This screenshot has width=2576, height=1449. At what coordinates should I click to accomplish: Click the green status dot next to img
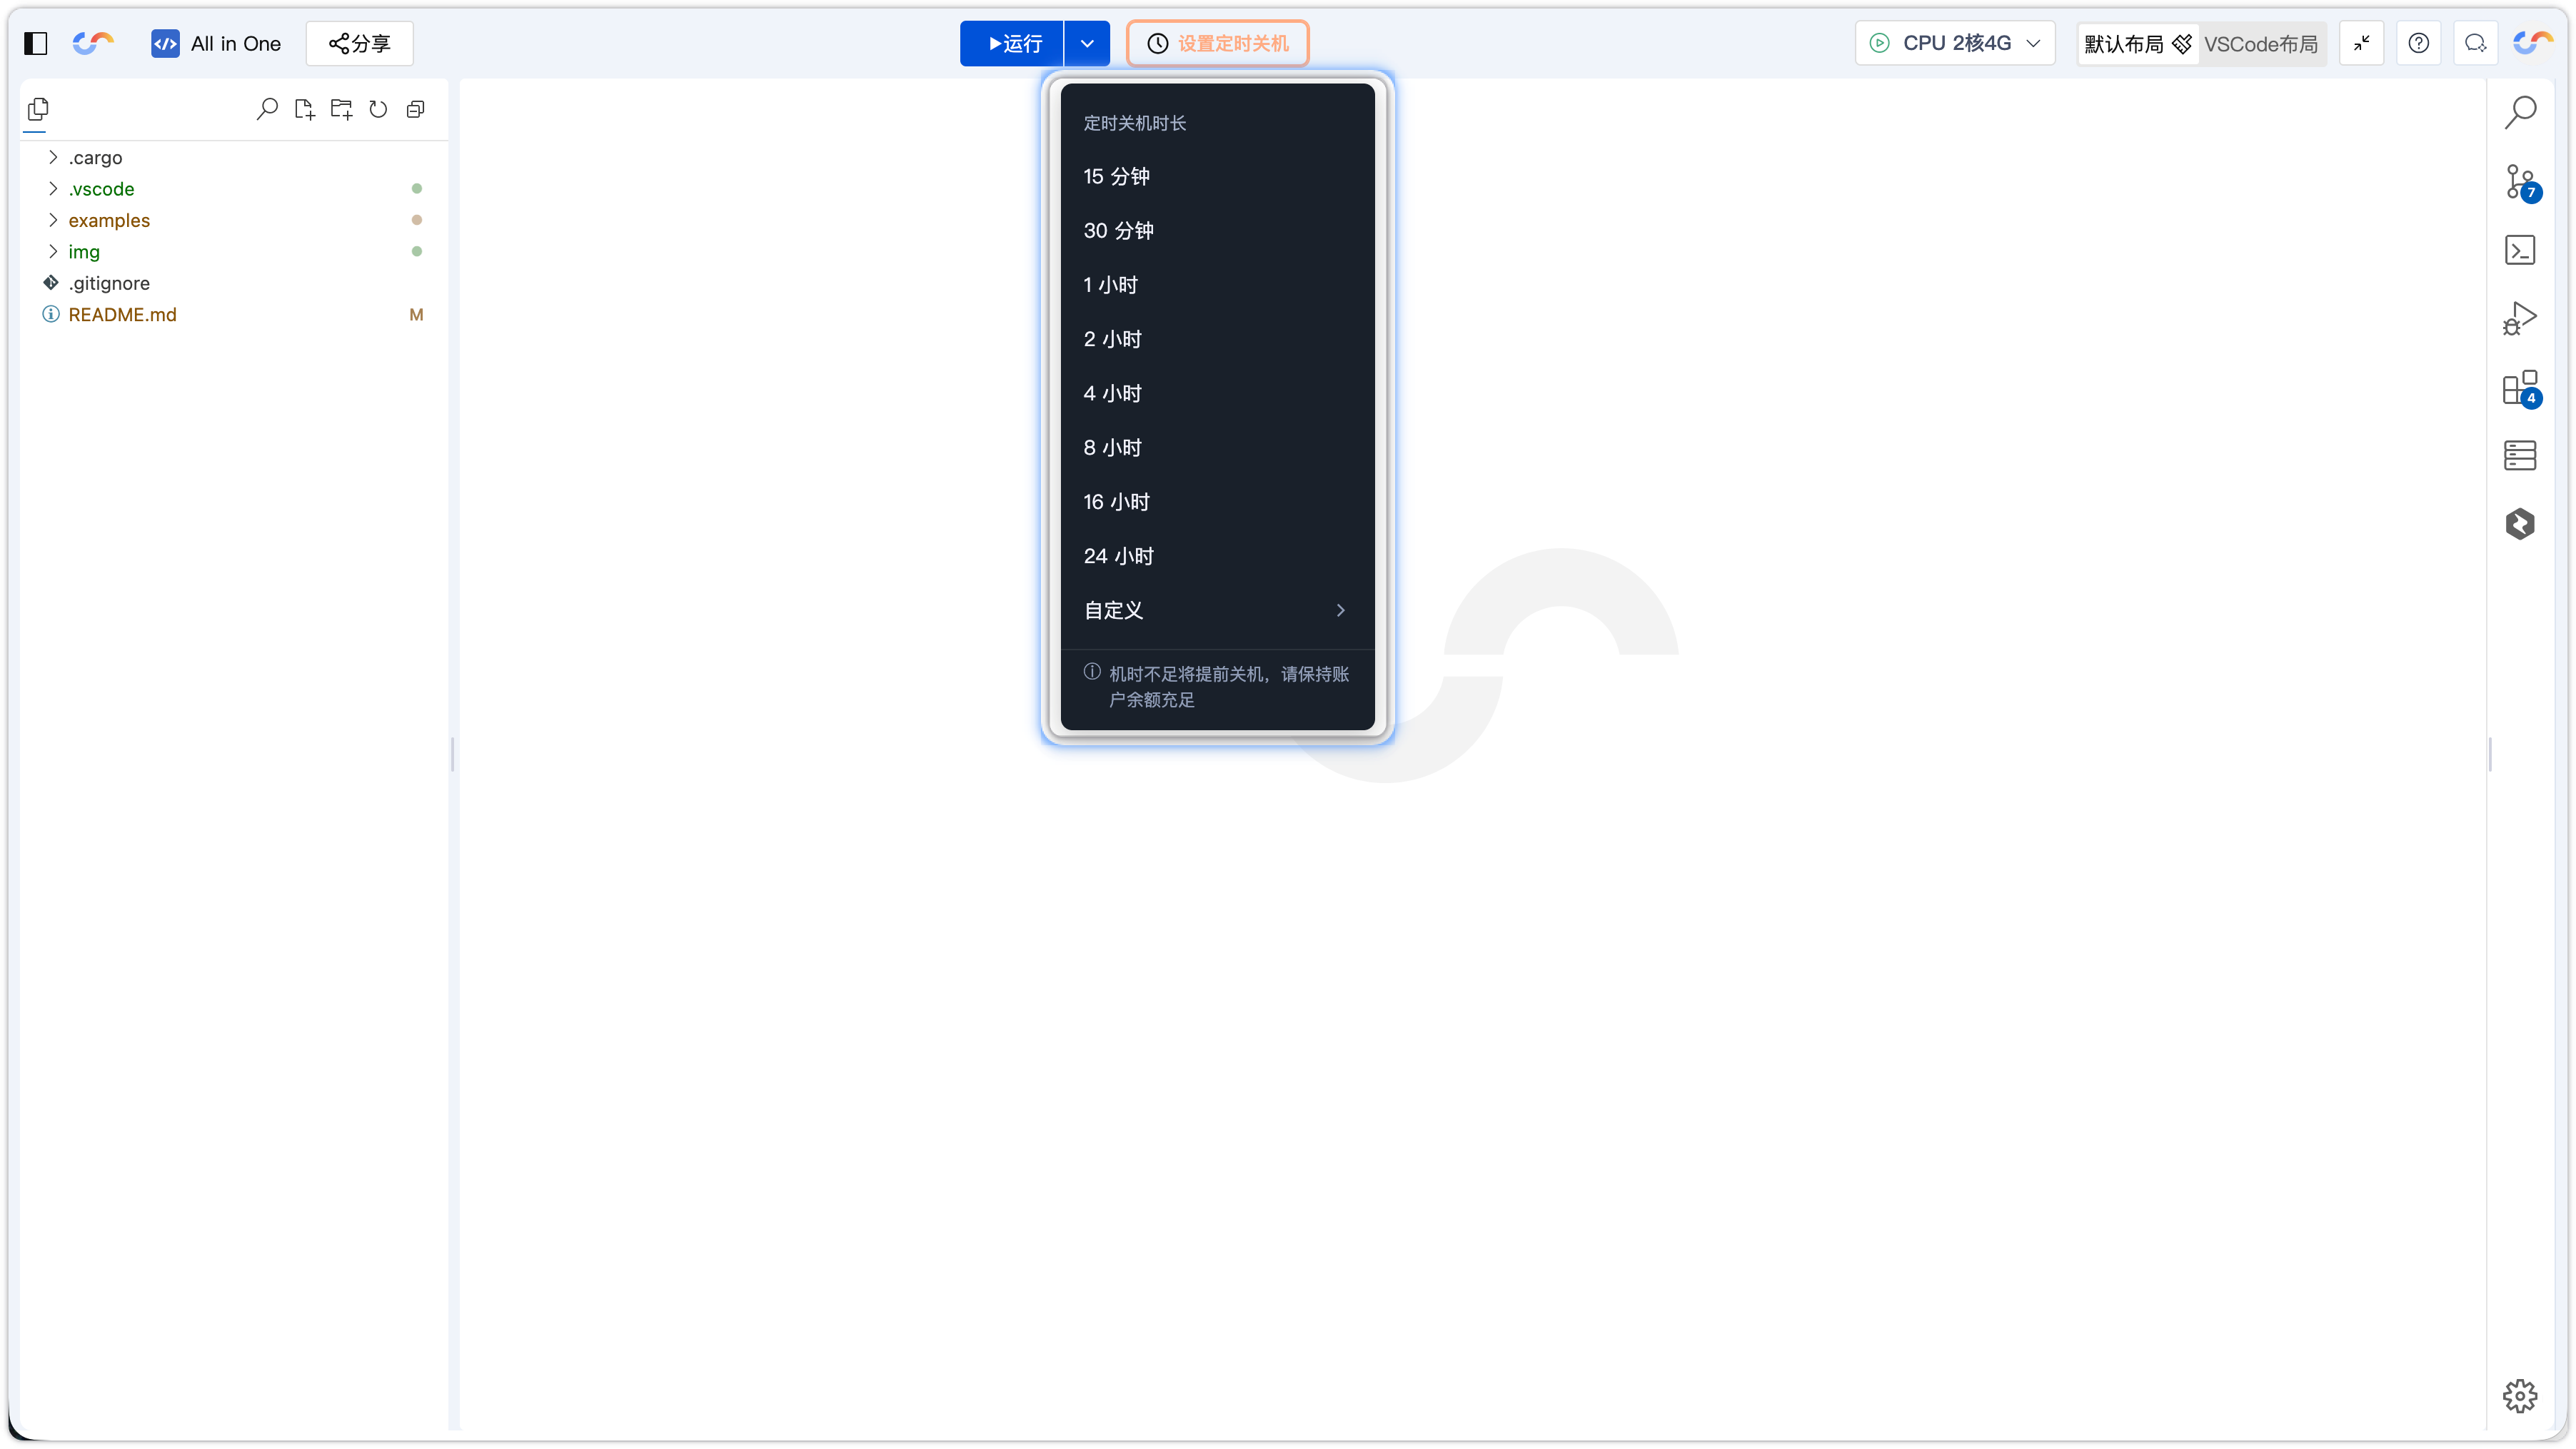click(417, 251)
